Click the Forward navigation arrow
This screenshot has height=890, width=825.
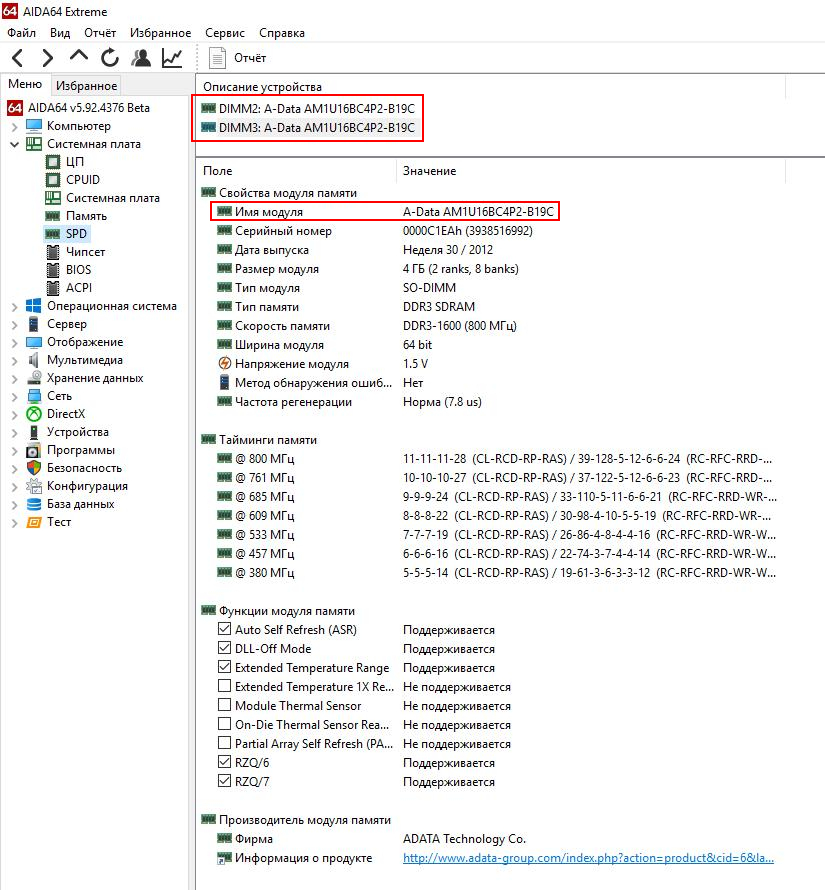coord(48,58)
